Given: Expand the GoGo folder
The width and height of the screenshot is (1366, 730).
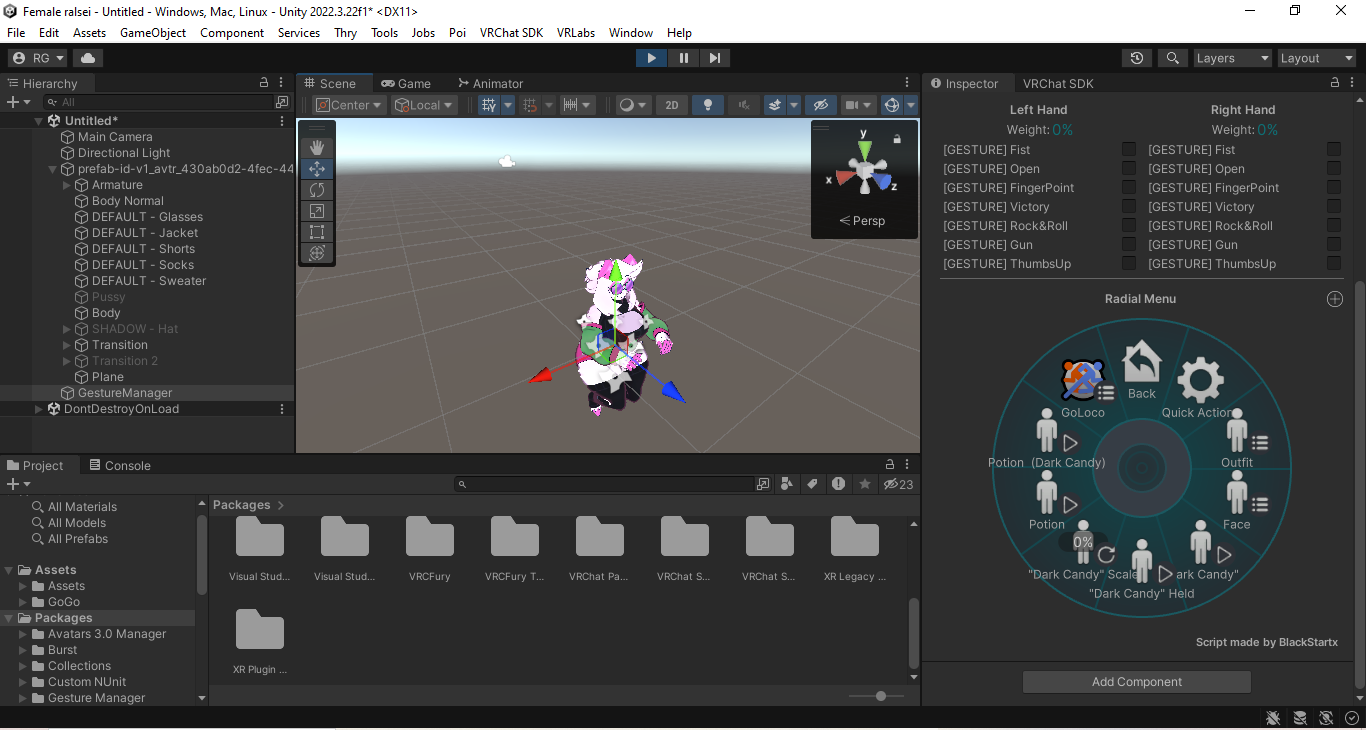Looking at the screenshot, I should tap(24, 602).
